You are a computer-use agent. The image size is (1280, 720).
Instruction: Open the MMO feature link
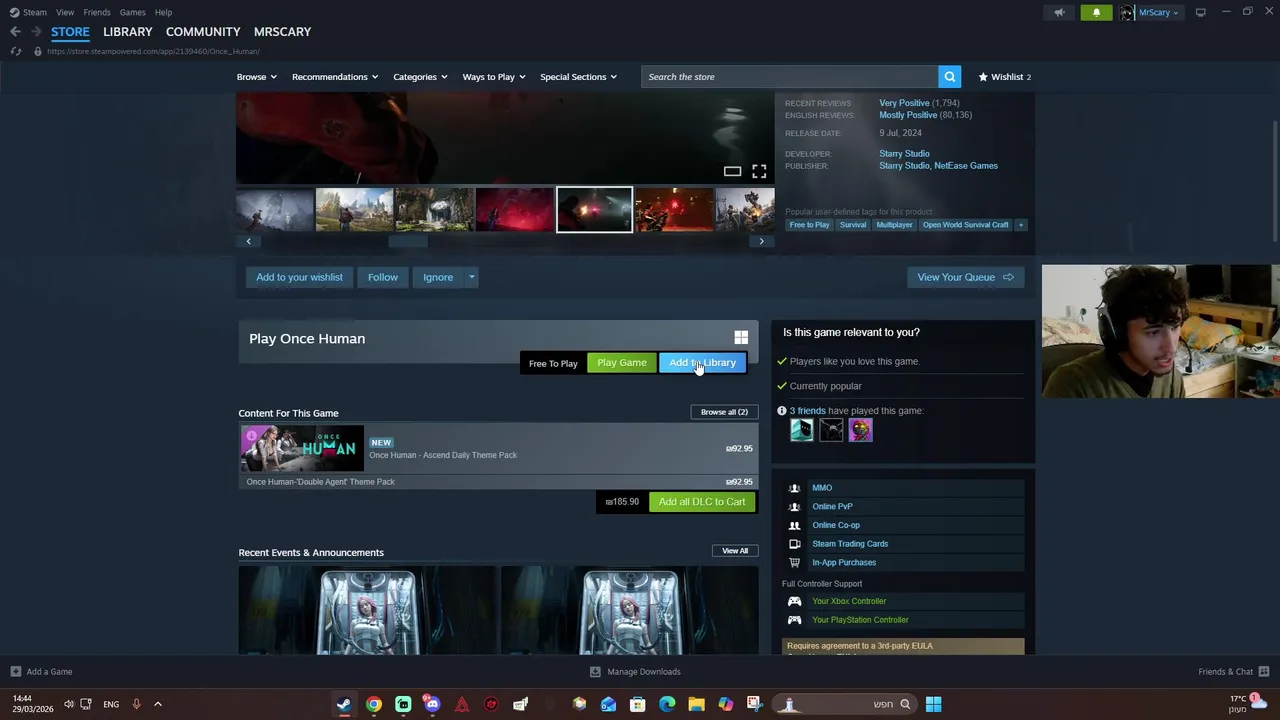tap(822, 488)
